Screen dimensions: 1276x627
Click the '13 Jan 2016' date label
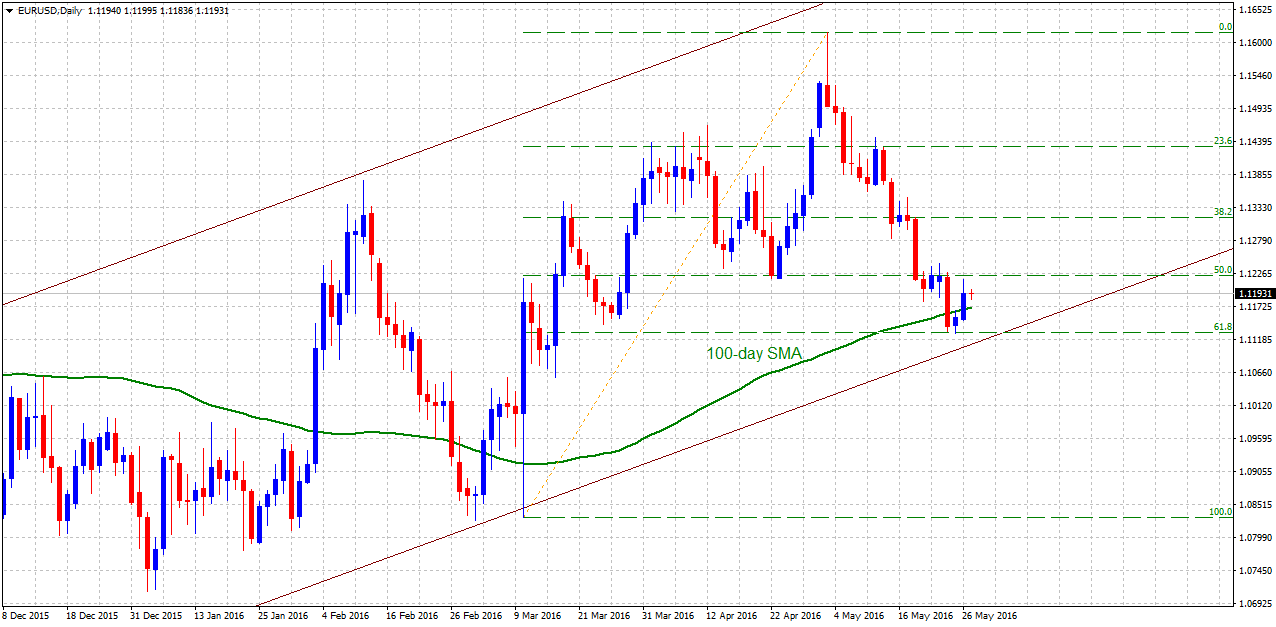click(219, 616)
